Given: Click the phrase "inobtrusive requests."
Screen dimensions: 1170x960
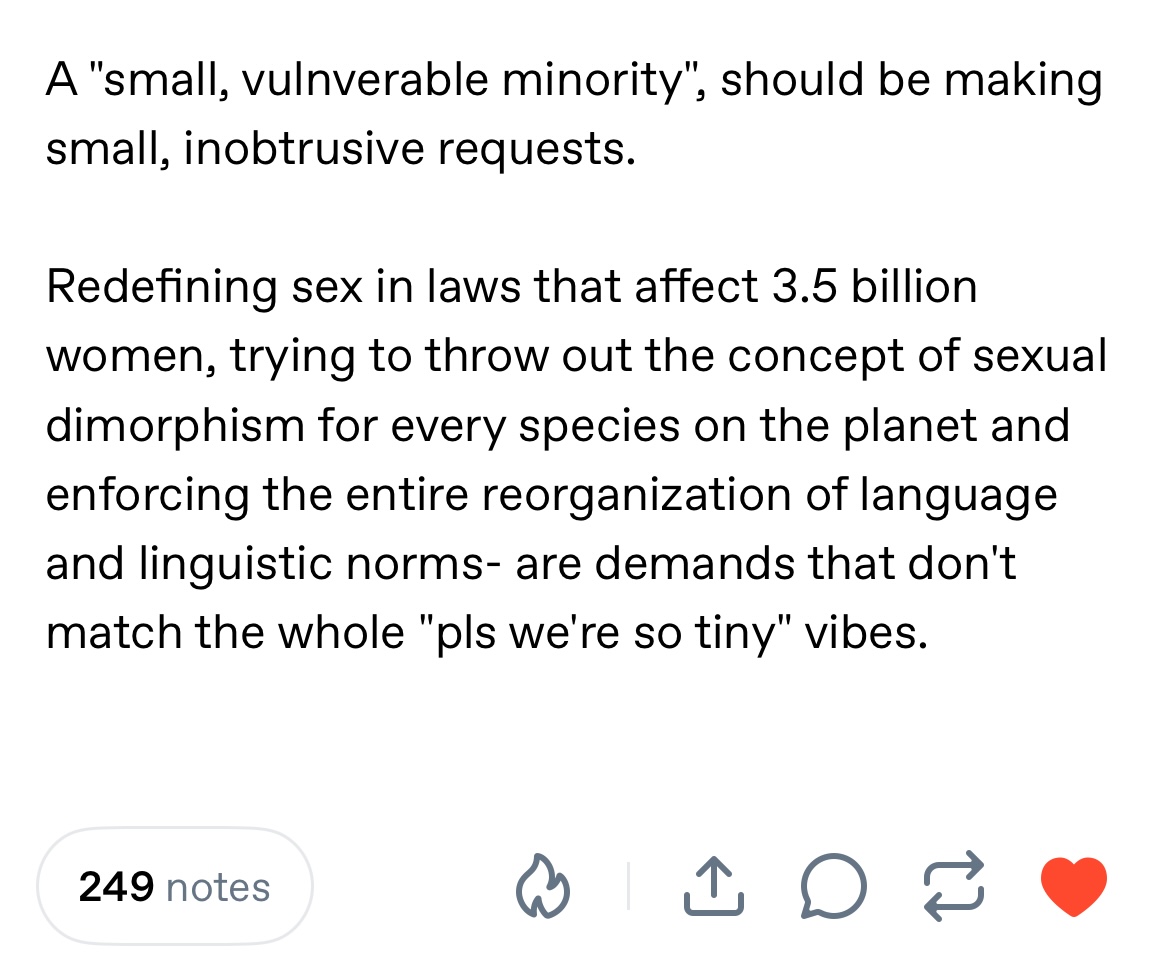Looking at the screenshot, I should click(x=410, y=148).
